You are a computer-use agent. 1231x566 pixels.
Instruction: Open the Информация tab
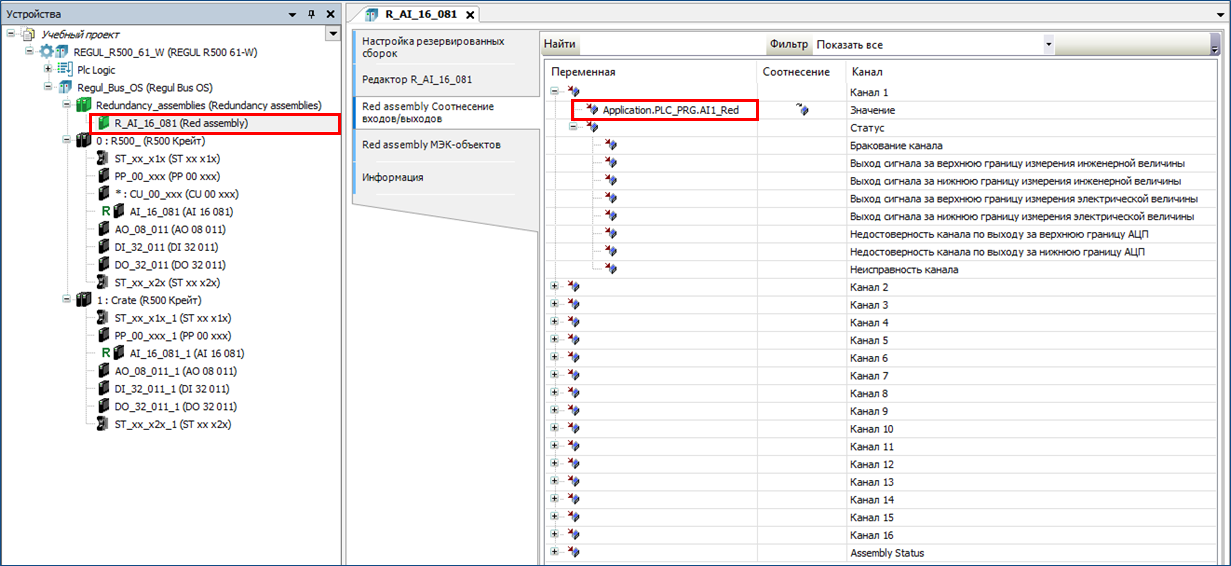(392, 178)
